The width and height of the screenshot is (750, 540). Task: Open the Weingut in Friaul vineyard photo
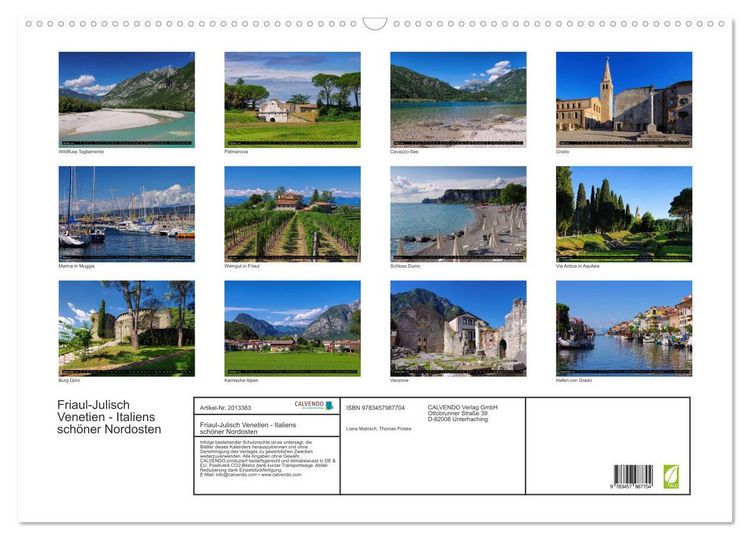292,214
